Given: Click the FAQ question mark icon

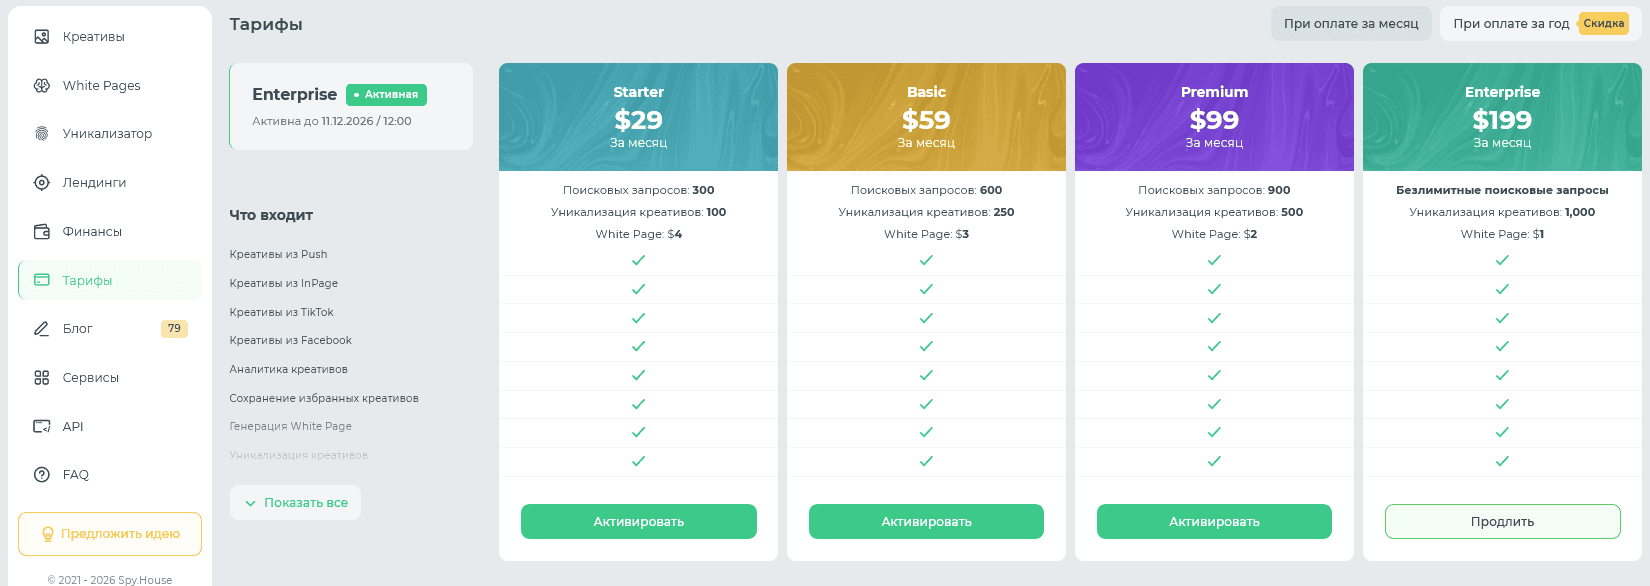Looking at the screenshot, I should [42, 475].
